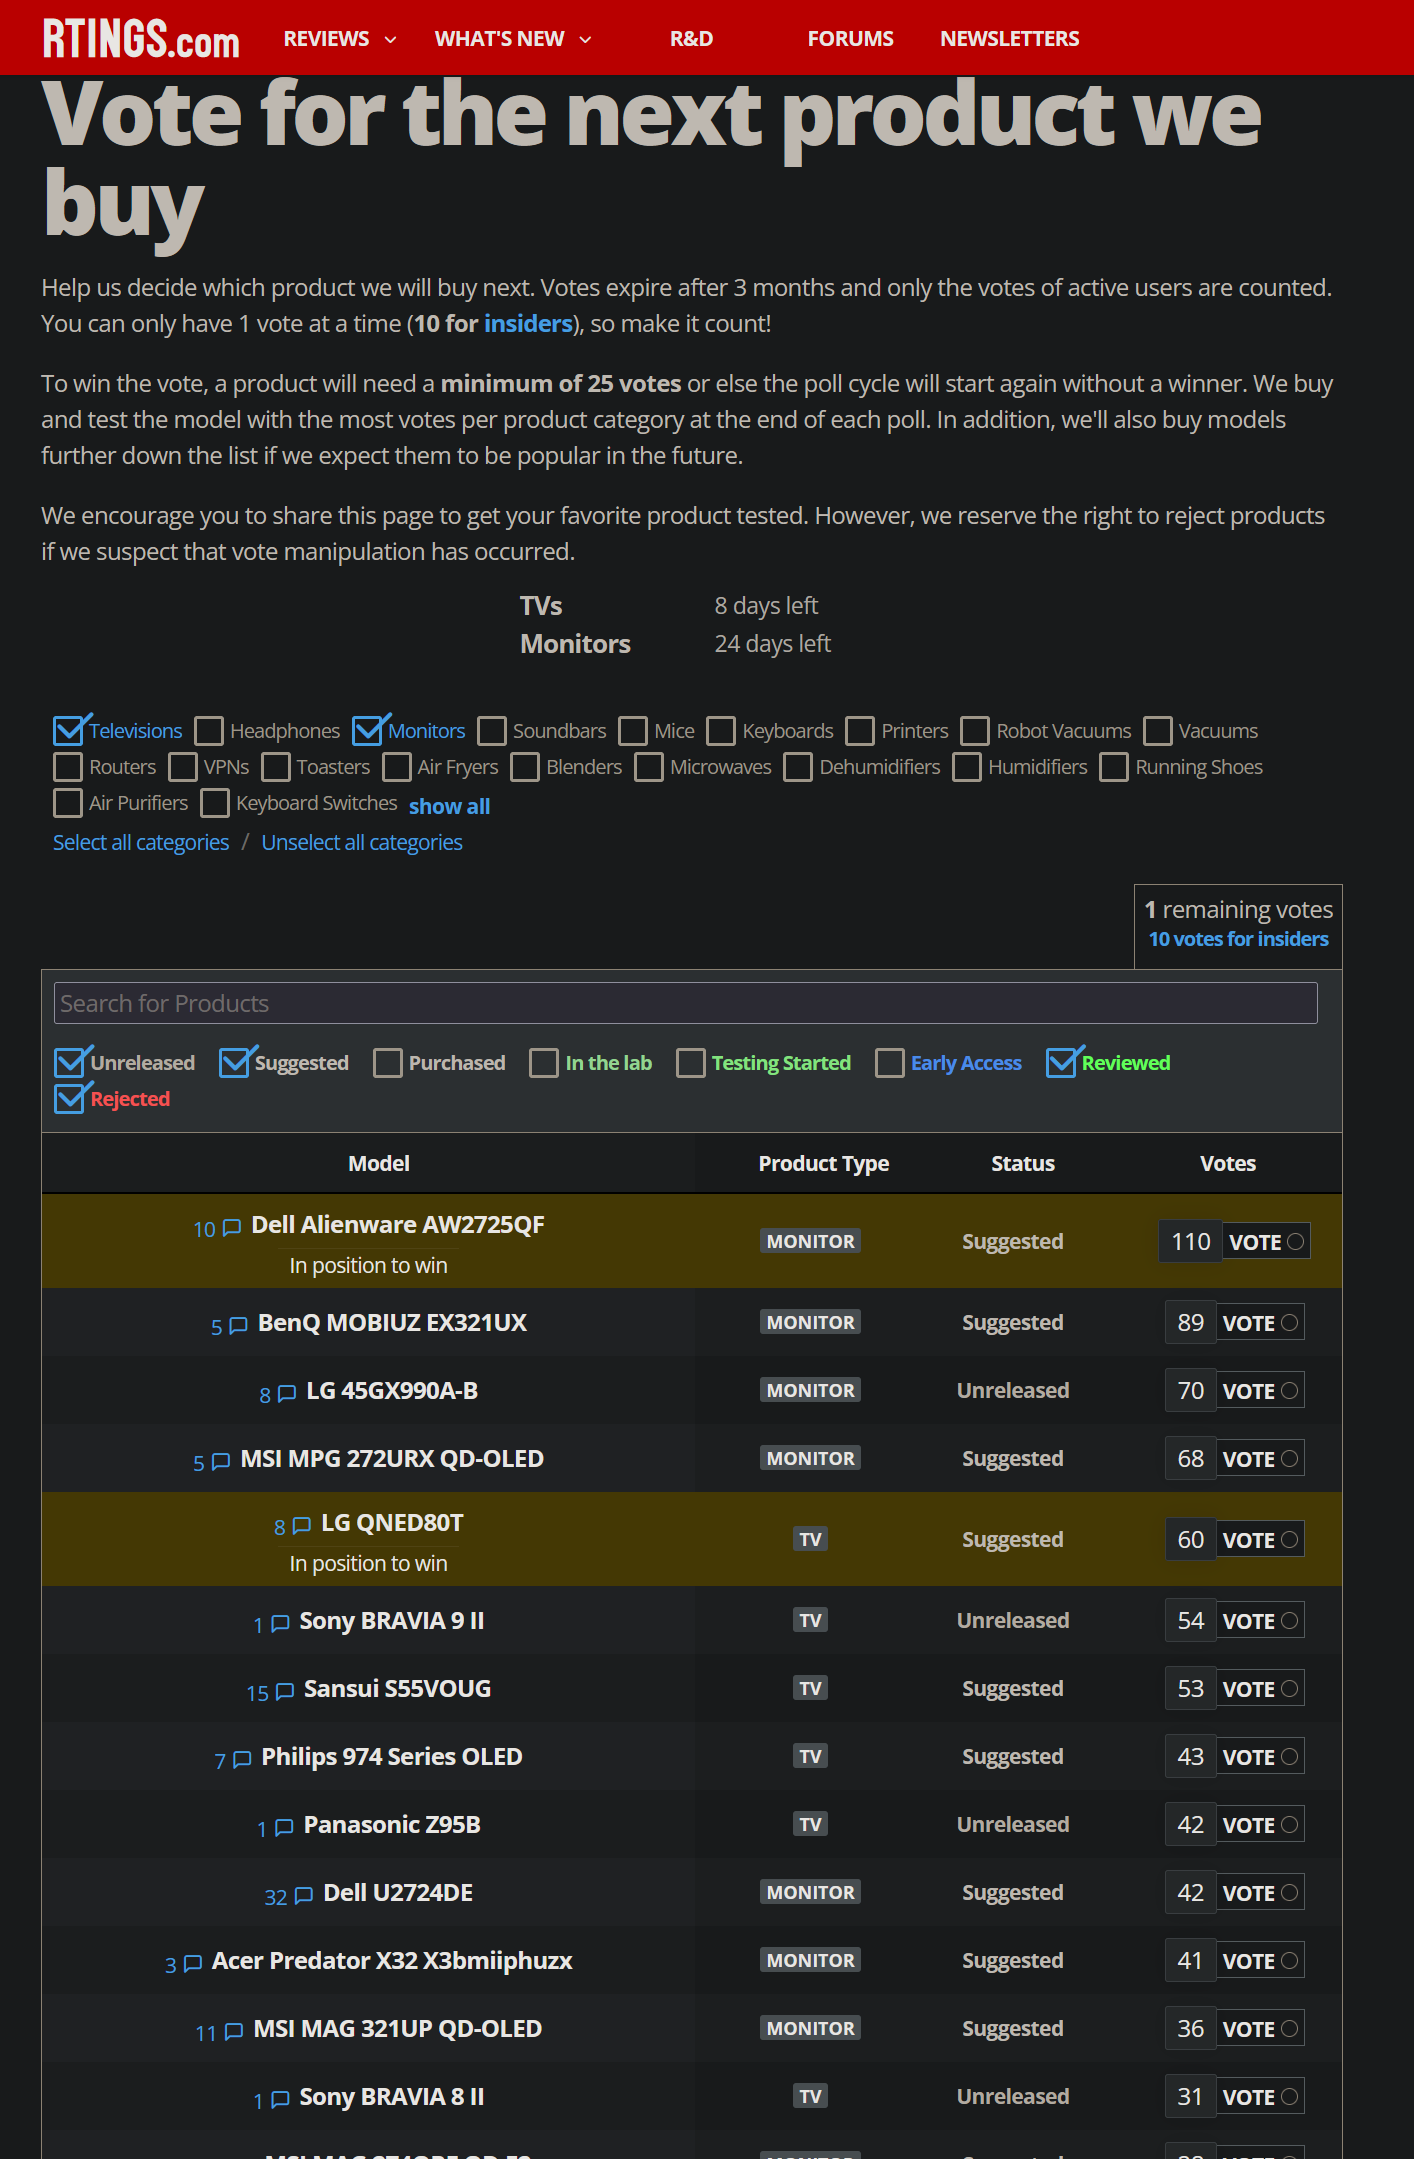Vote for the BenQ MOBIUZ EX321UX
The image size is (1414, 2159).
[1259, 1322]
